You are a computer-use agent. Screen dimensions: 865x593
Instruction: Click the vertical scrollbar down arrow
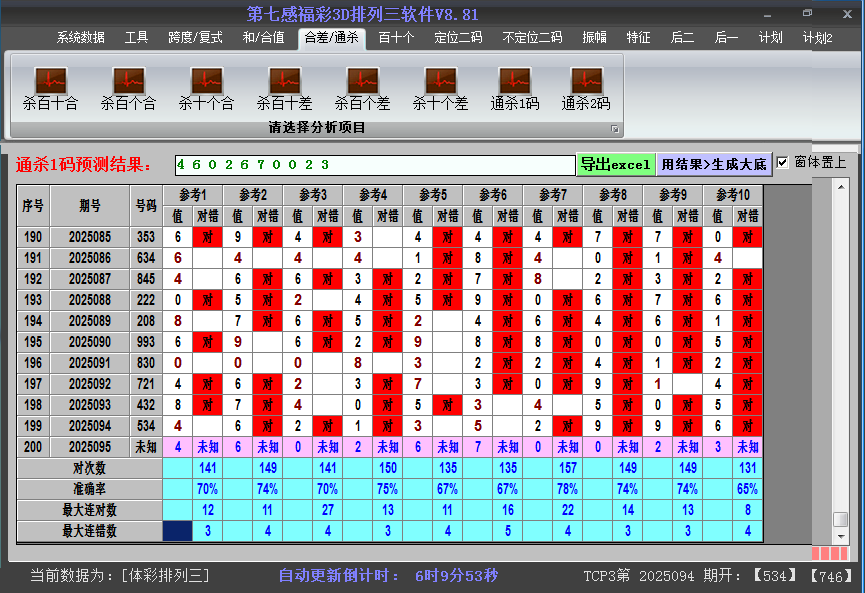[841, 537]
